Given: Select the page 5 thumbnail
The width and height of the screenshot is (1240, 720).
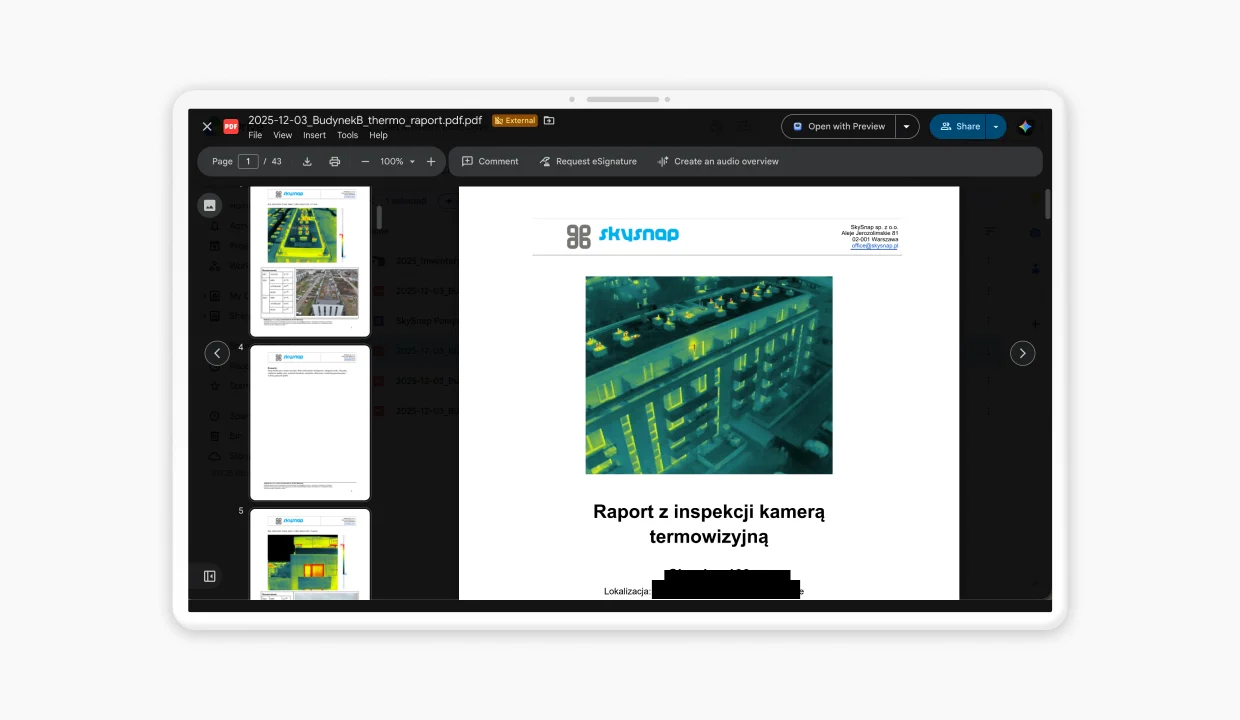Looking at the screenshot, I should click(x=310, y=555).
